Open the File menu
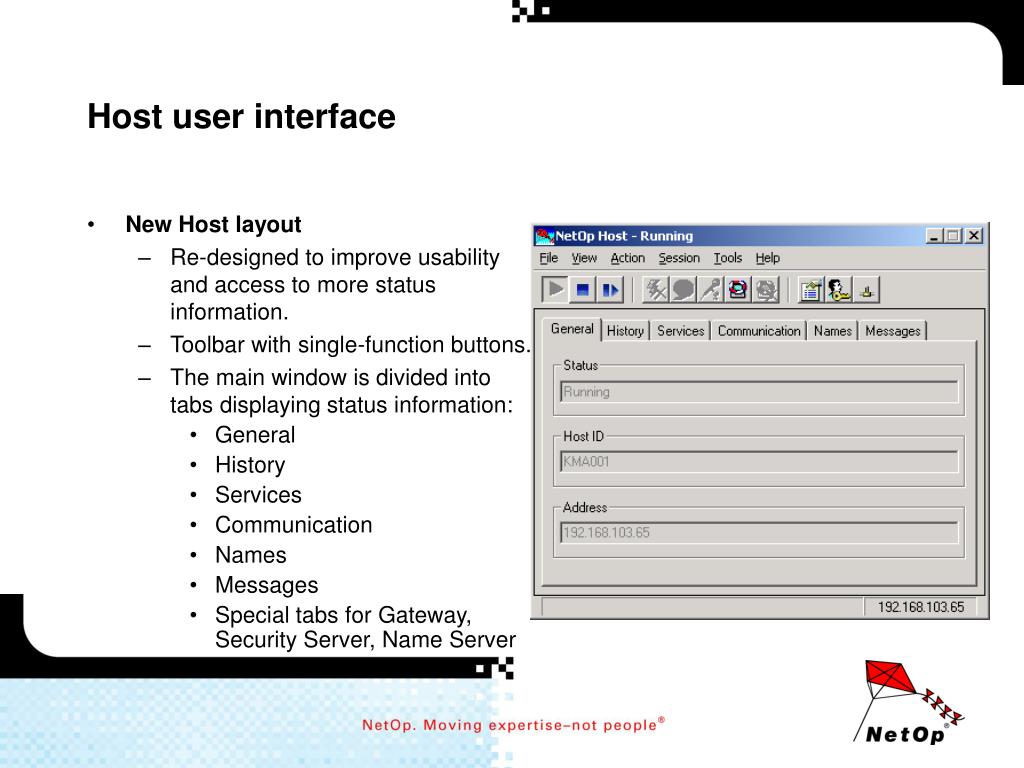The height and width of the screenshot is (768, 1024). (x=549, y=258)
